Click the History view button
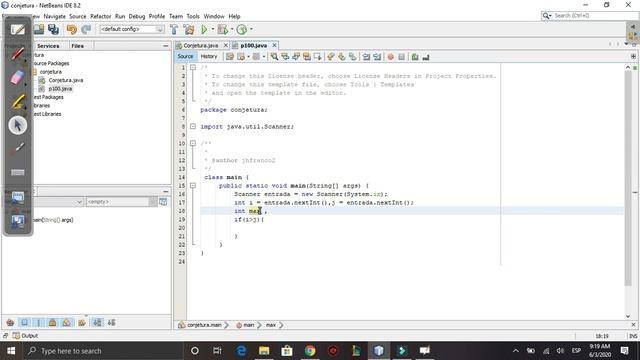This screenshot has width=640, height=360. click(x=209, y=56)
